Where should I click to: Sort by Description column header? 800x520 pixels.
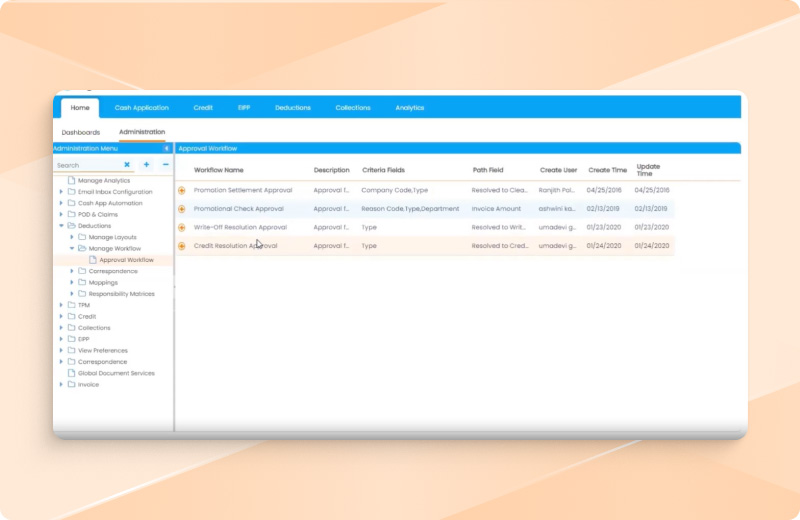(332, 170)
